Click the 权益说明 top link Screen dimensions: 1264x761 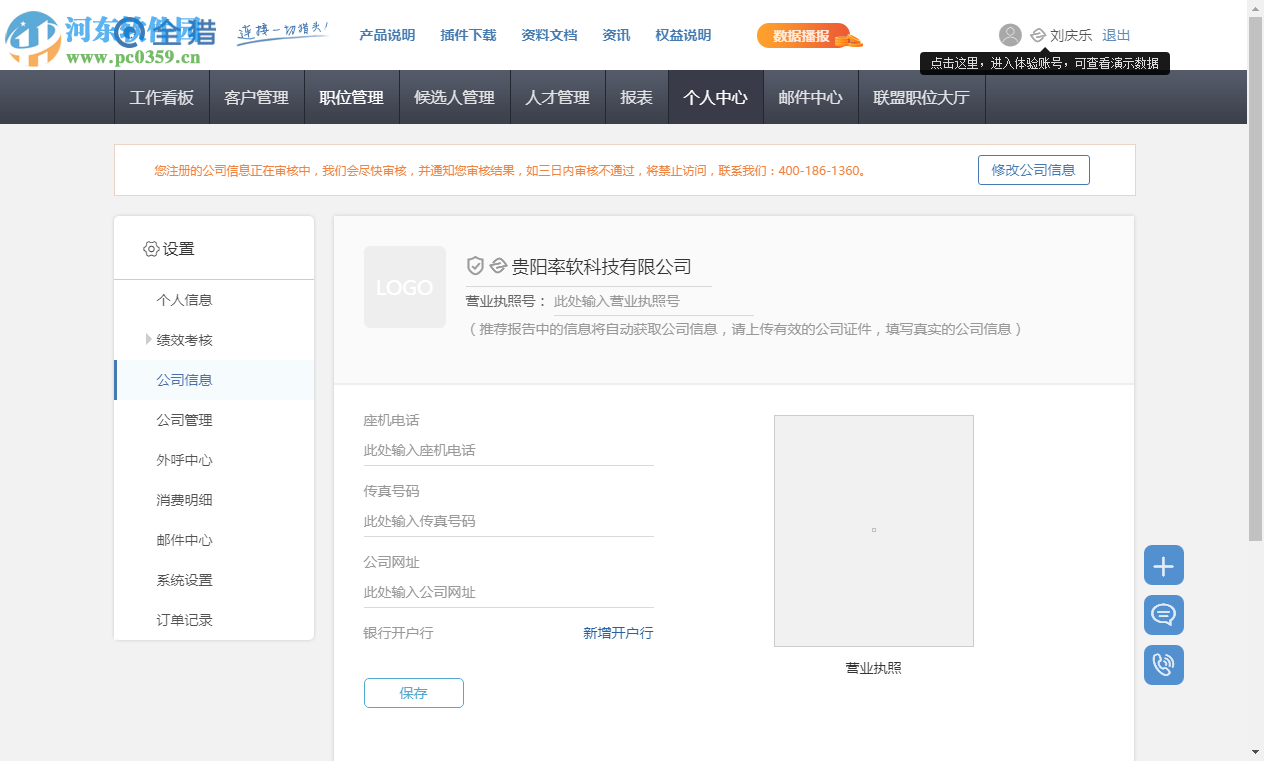click(x=683, y=35)
